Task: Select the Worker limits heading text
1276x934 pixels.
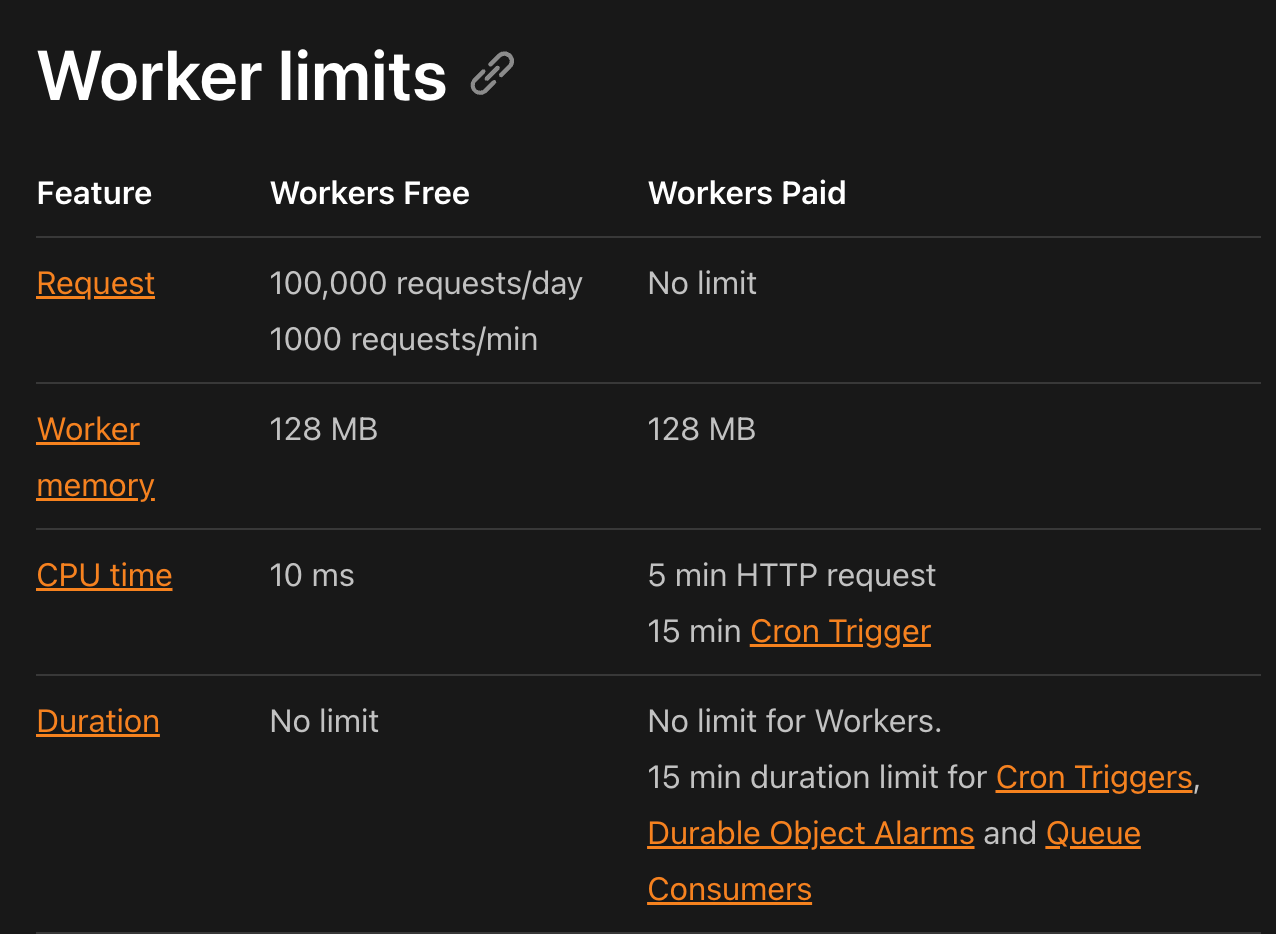Action: [x=242, y=75]
